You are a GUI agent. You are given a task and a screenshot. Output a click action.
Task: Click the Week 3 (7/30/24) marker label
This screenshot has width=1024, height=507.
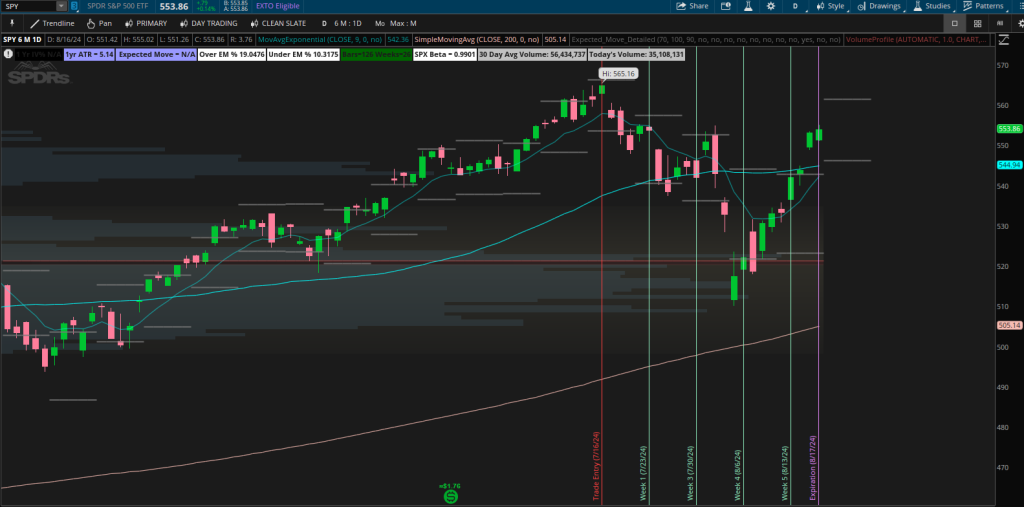point(690,474)
